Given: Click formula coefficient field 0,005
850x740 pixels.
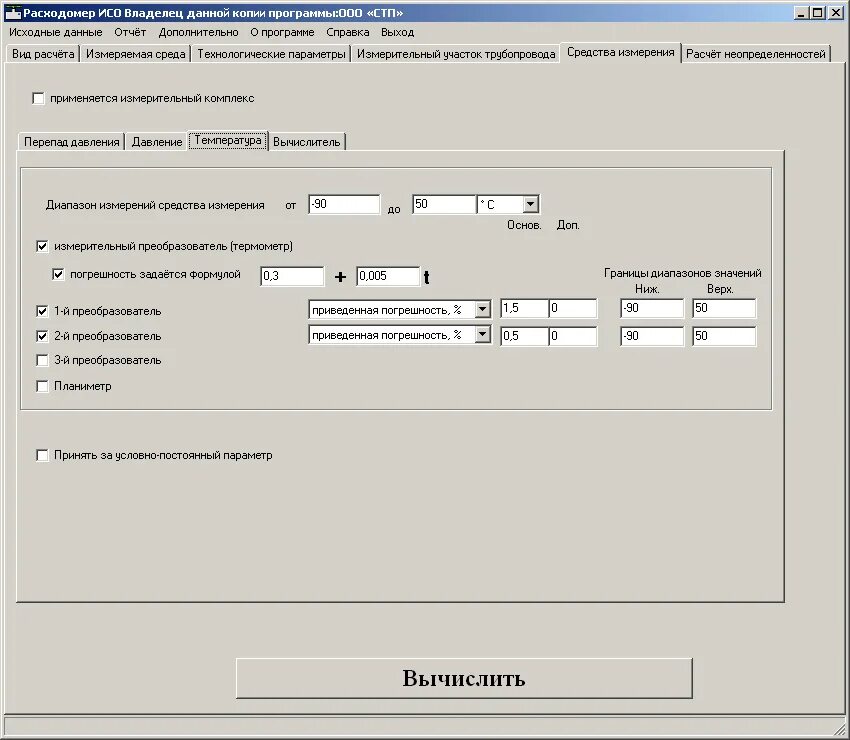Looking at the screenshot, I should (x=388, y=276).
